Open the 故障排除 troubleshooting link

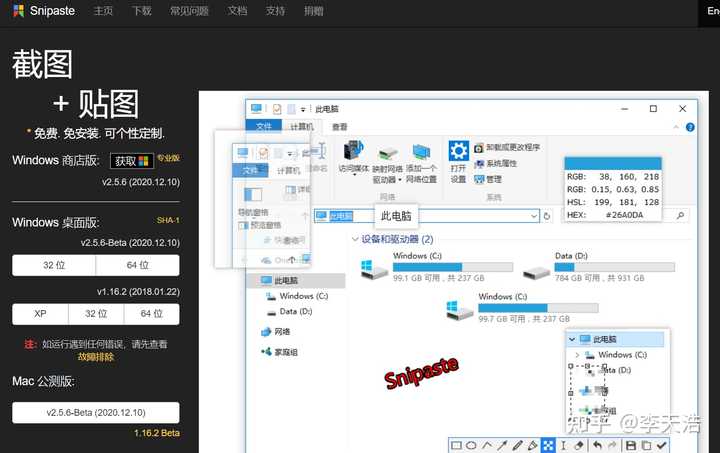tap(96, 357)
